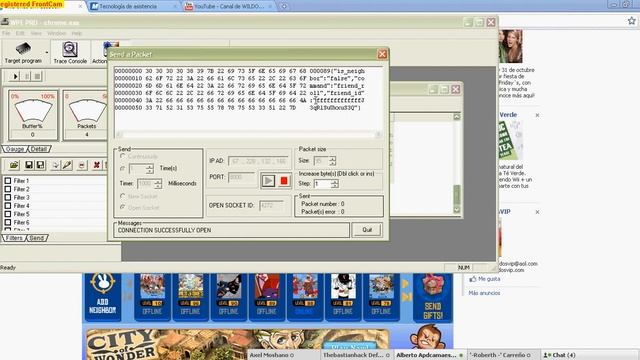
Task: Click the Buffer% gauge
Action: point(33,115)
